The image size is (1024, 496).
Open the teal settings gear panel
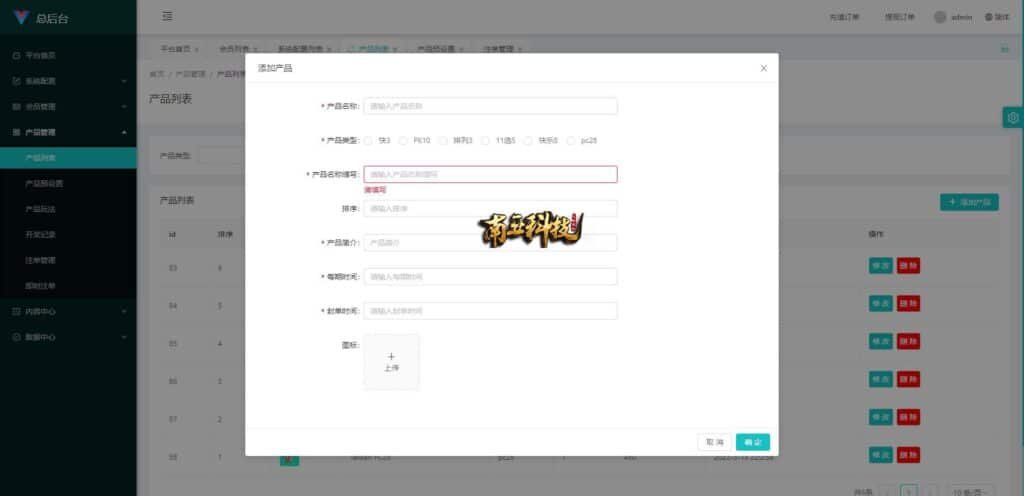[x=1013, y=118]
